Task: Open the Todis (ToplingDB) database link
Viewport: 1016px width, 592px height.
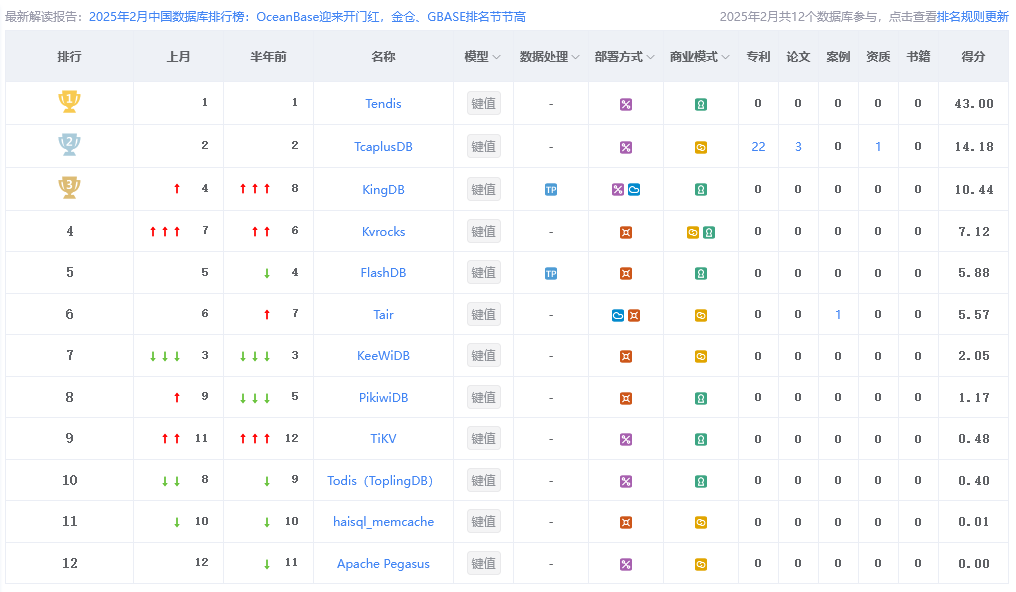Action: pos(380,481)
